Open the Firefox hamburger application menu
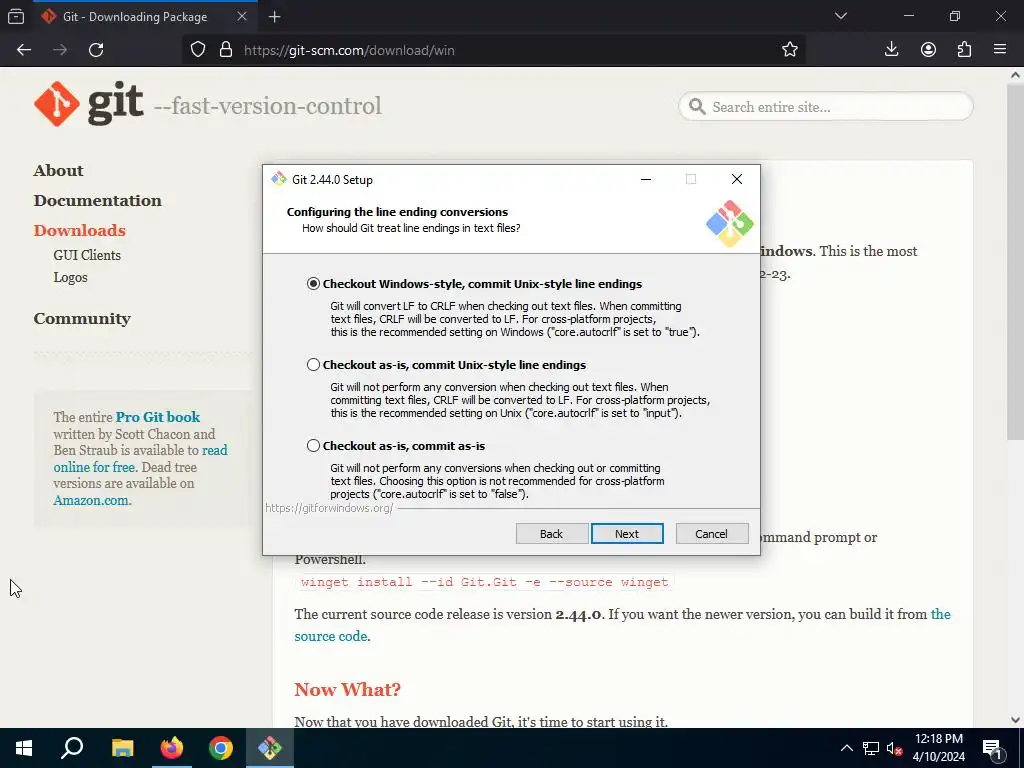The image size is (1024, 768). pyautogui.click(x=1000, y=50)
